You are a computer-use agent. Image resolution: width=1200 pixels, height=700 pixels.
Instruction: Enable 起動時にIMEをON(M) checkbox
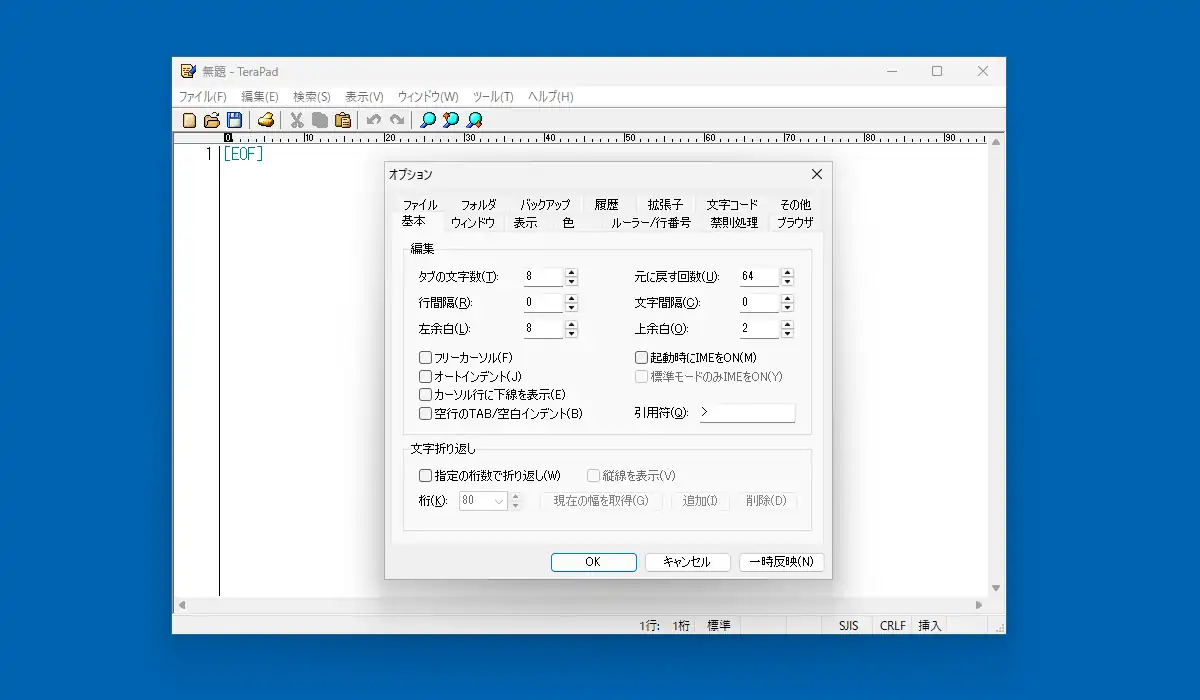[x=642, y=357]
